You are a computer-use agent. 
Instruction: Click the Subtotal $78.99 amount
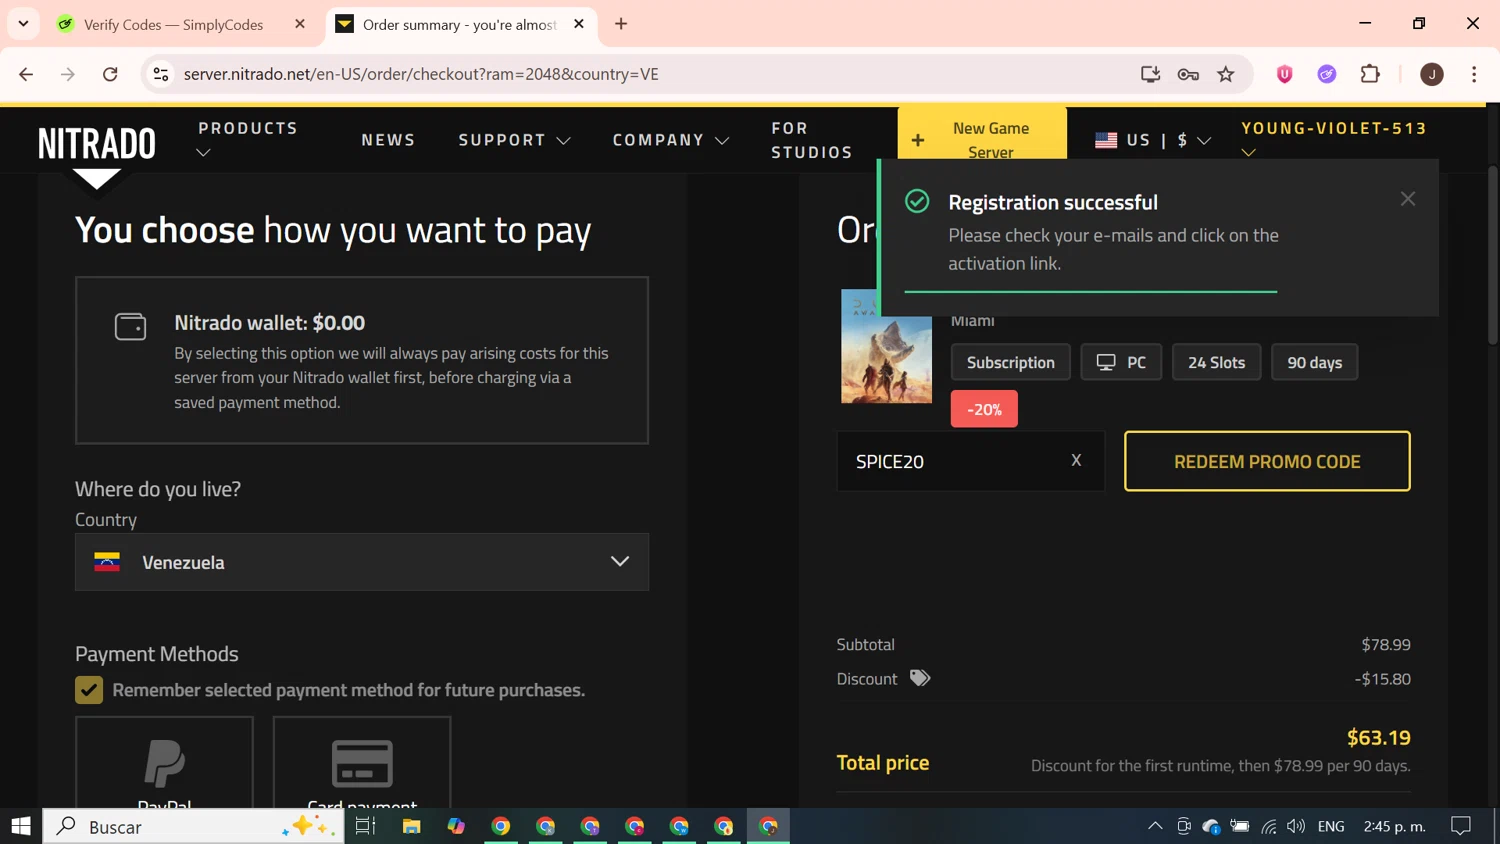(1386, 644)
